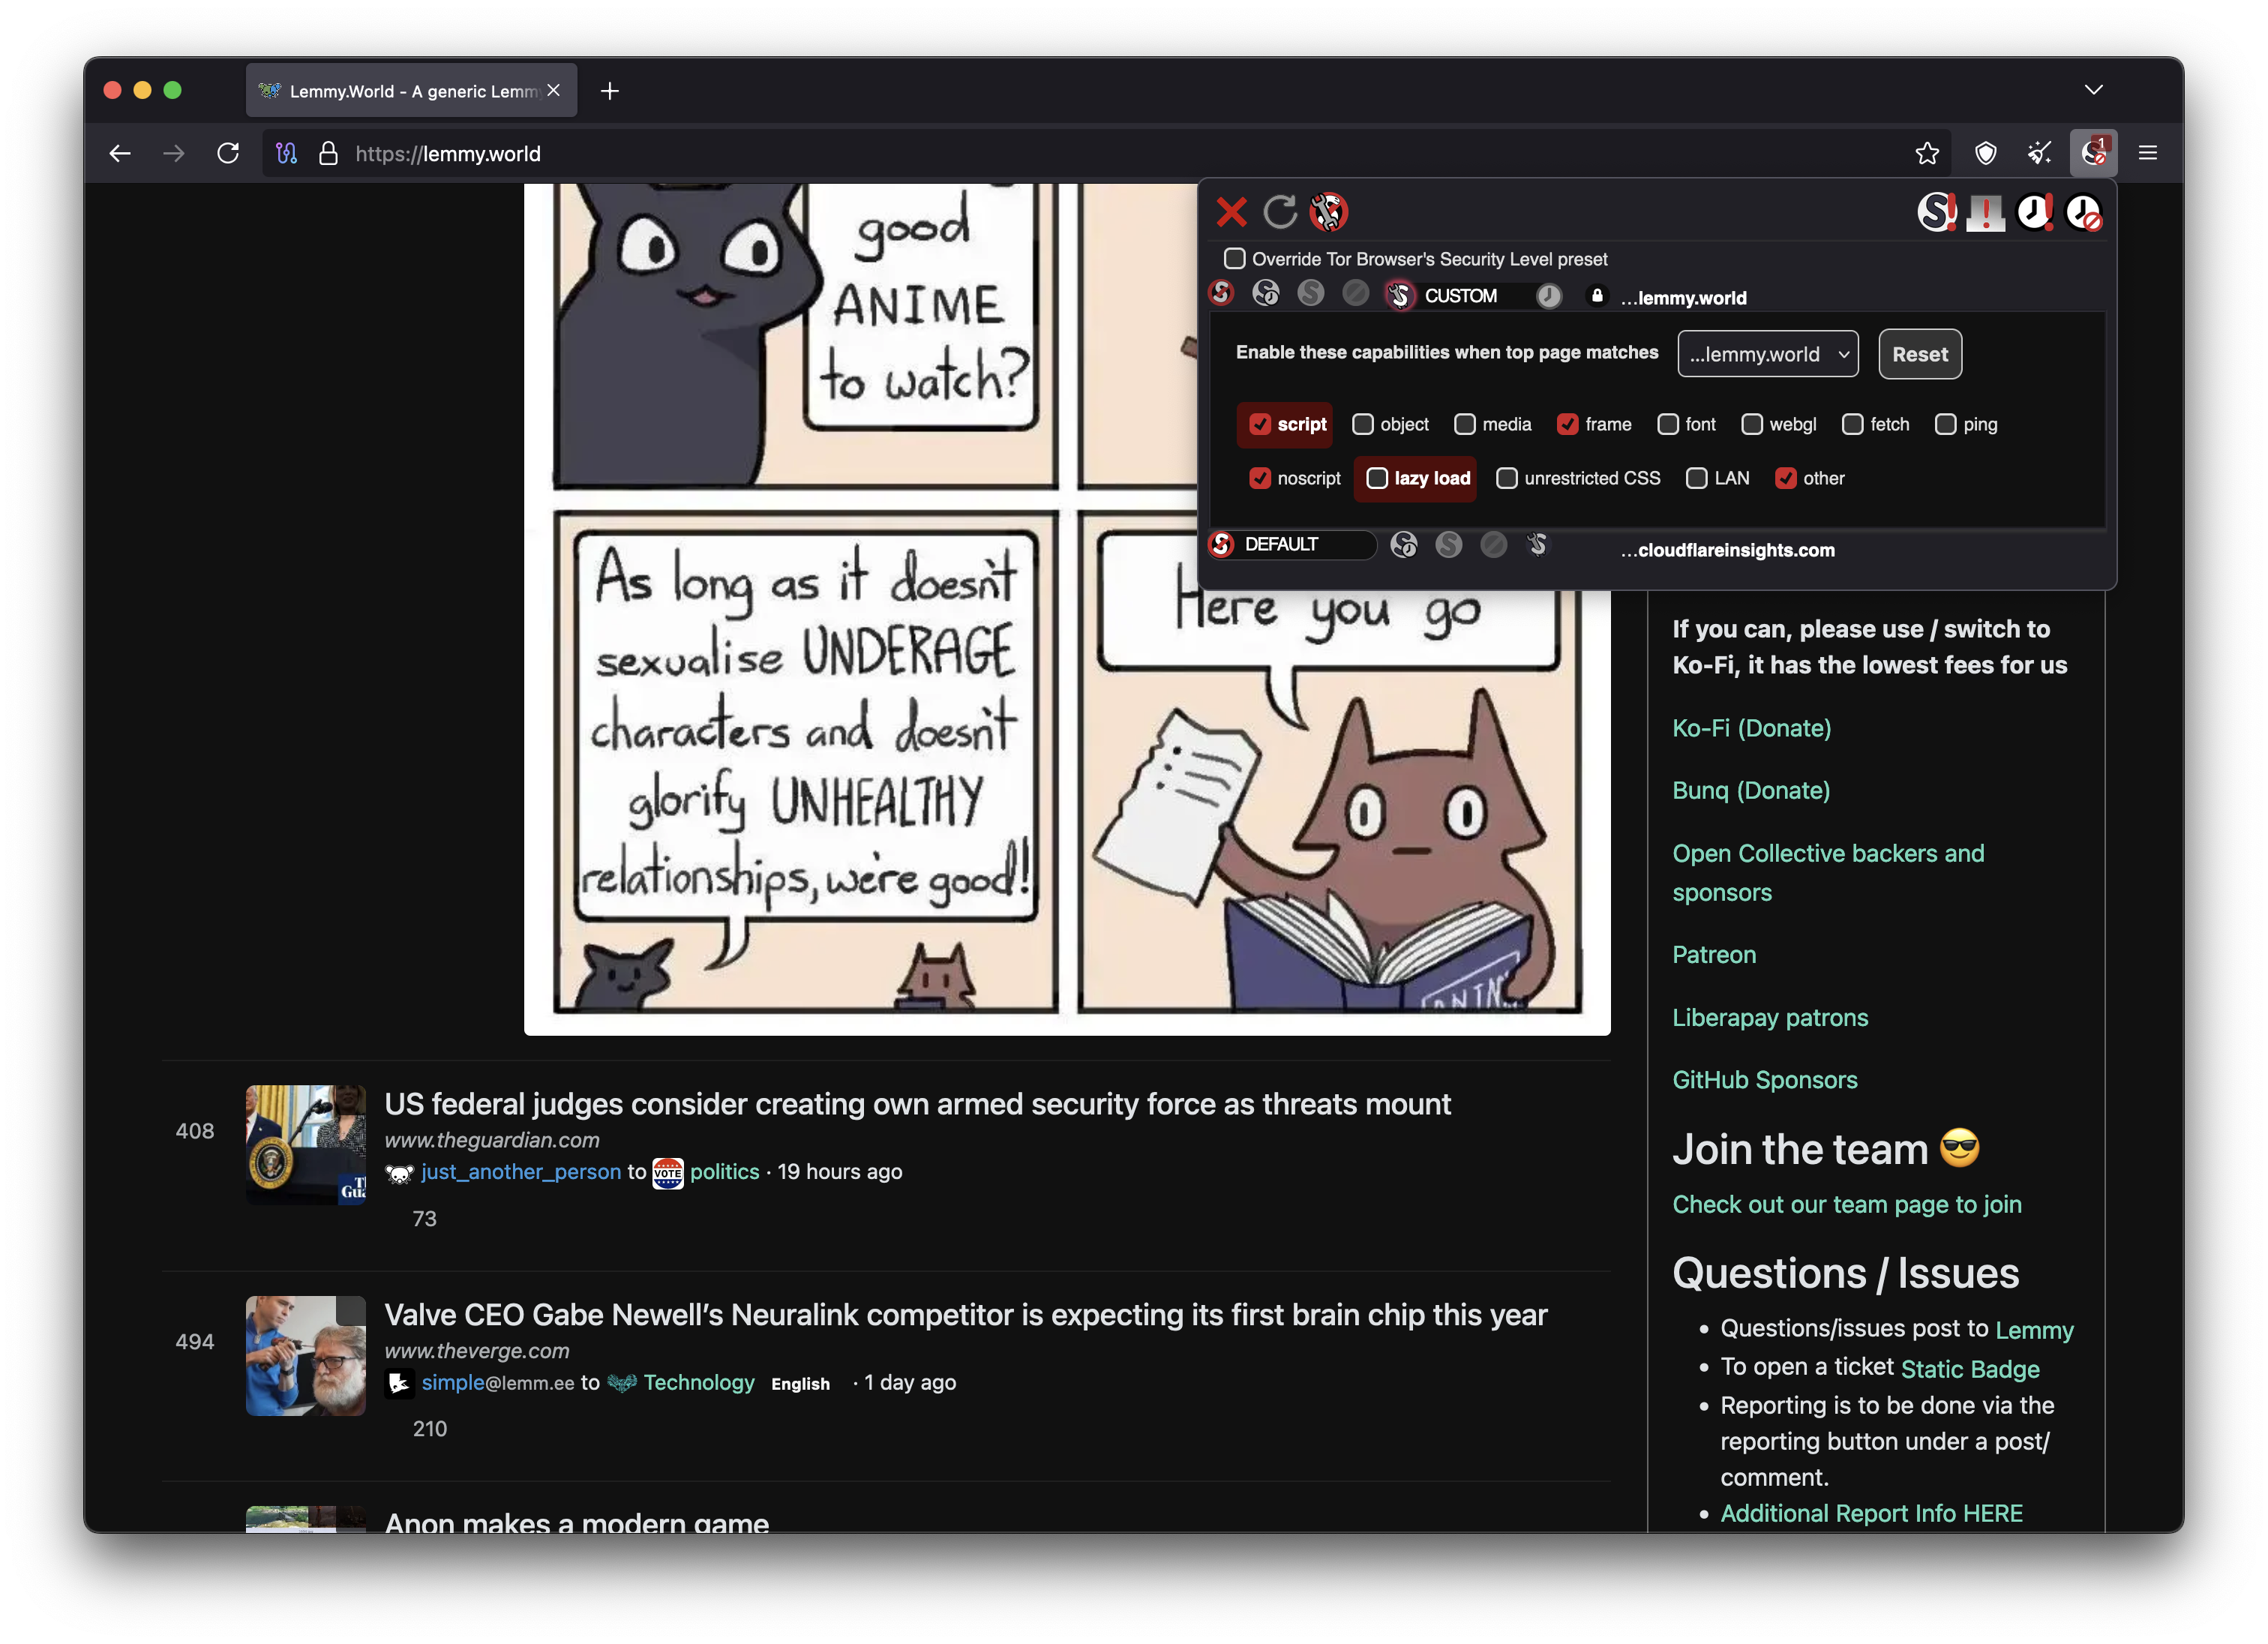The width and height of the screenshot is (2268, 1644).
Task: Set lemmy.world to Temp. Trusted preset
Action: point(1266,293)
